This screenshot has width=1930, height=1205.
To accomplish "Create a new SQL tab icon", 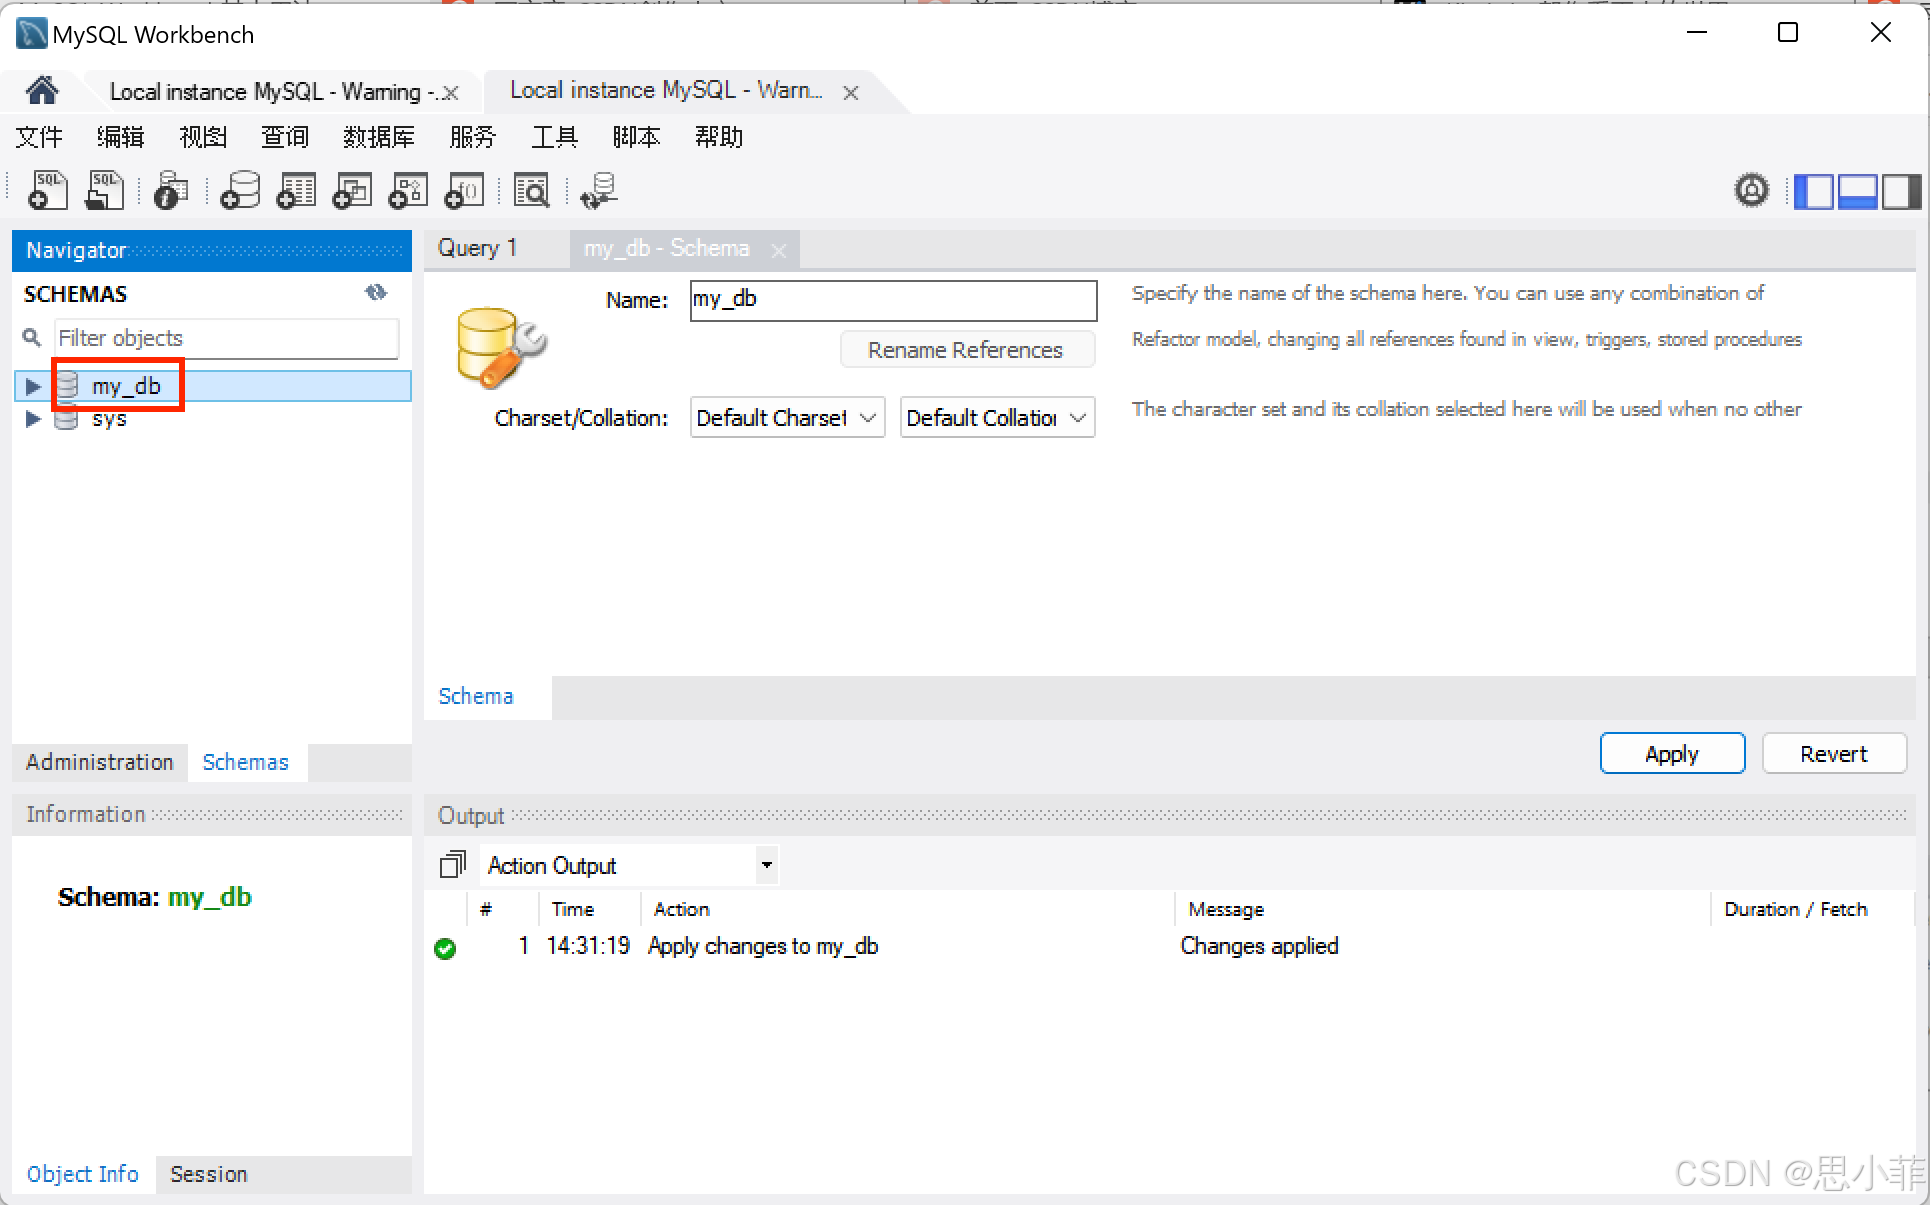I will (x=47, y=190).
